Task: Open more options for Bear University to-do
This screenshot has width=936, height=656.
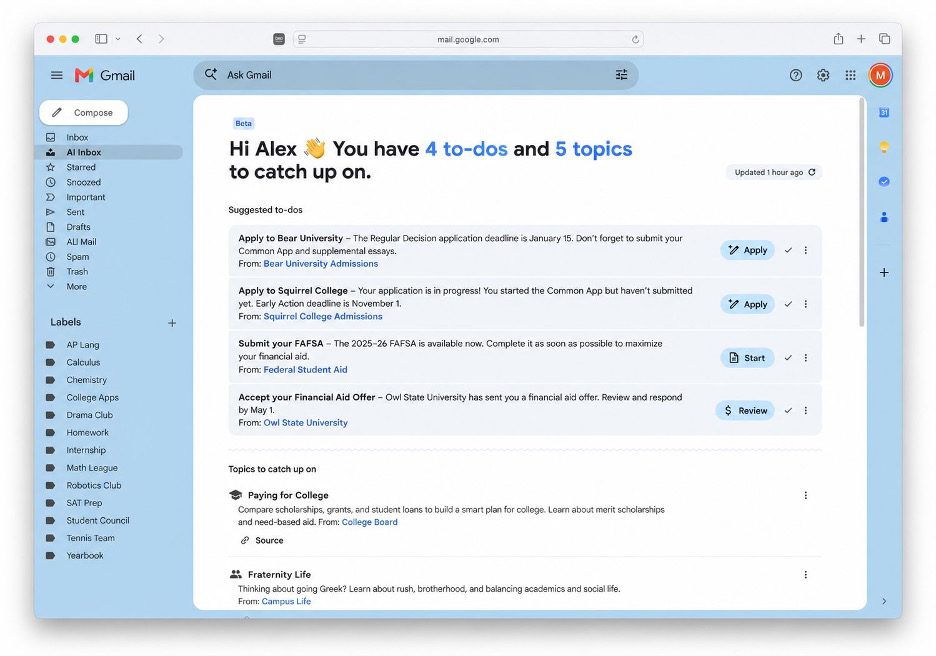Action: (x=805, y=250)
